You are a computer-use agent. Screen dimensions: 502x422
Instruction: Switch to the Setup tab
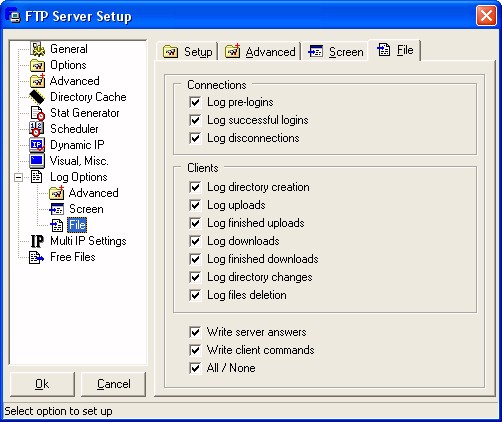point(187,52)
